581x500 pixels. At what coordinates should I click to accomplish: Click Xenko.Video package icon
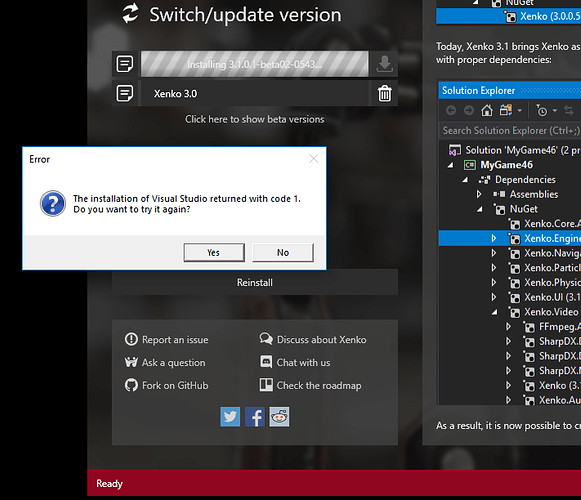(x=514, y=312)
